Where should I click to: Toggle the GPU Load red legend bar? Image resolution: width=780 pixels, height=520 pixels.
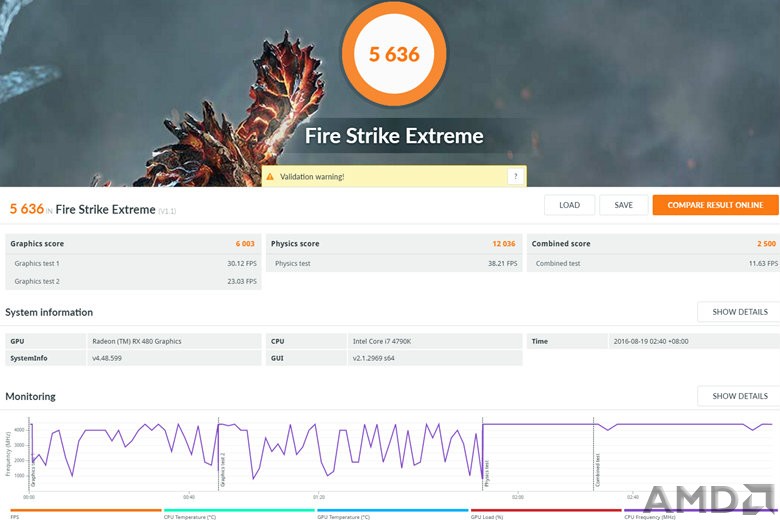[x=546, y=510]
